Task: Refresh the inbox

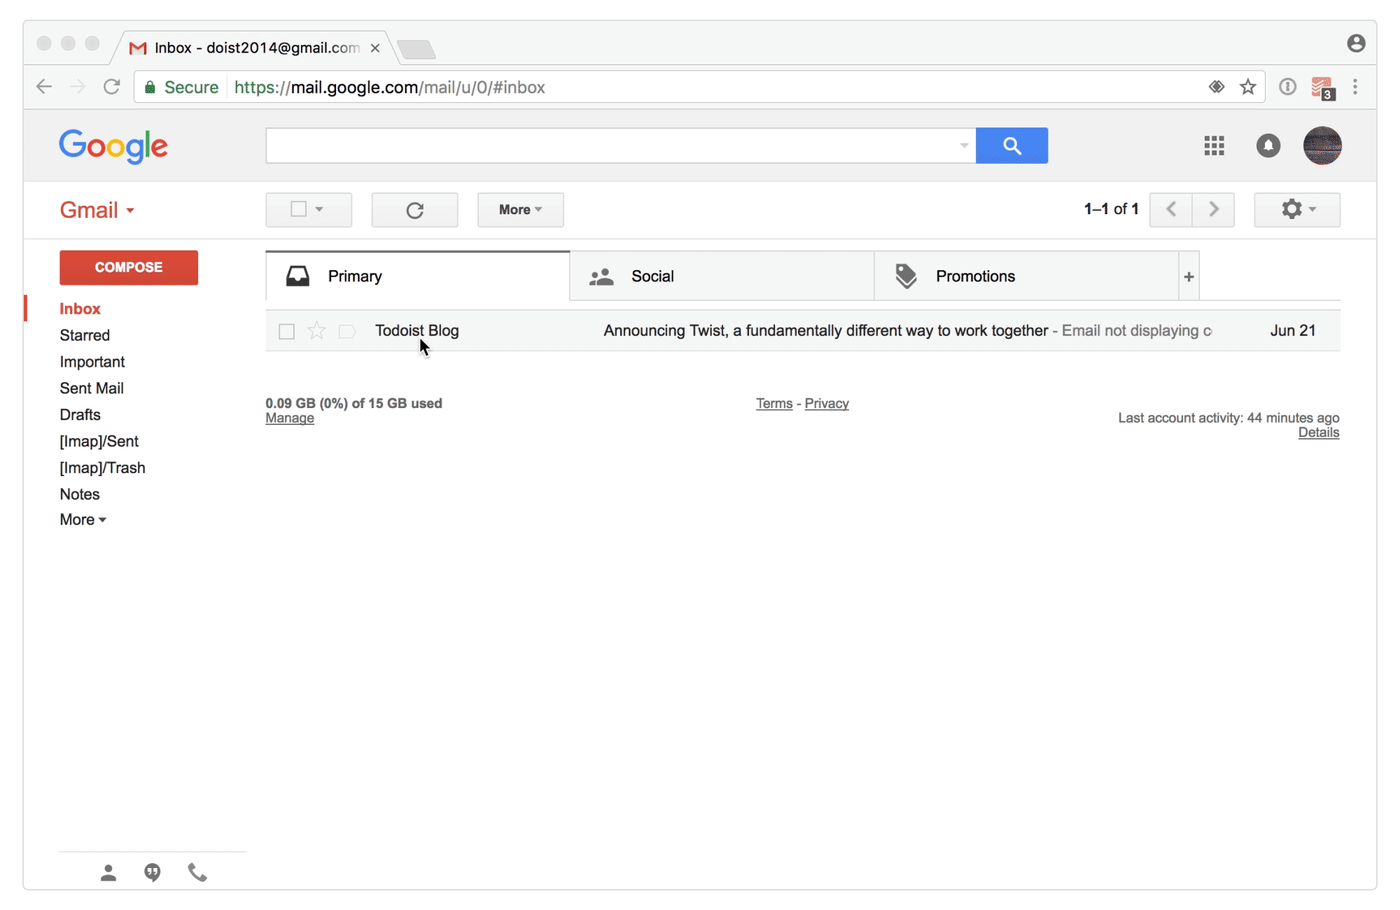Action: [x=414, y=209]
